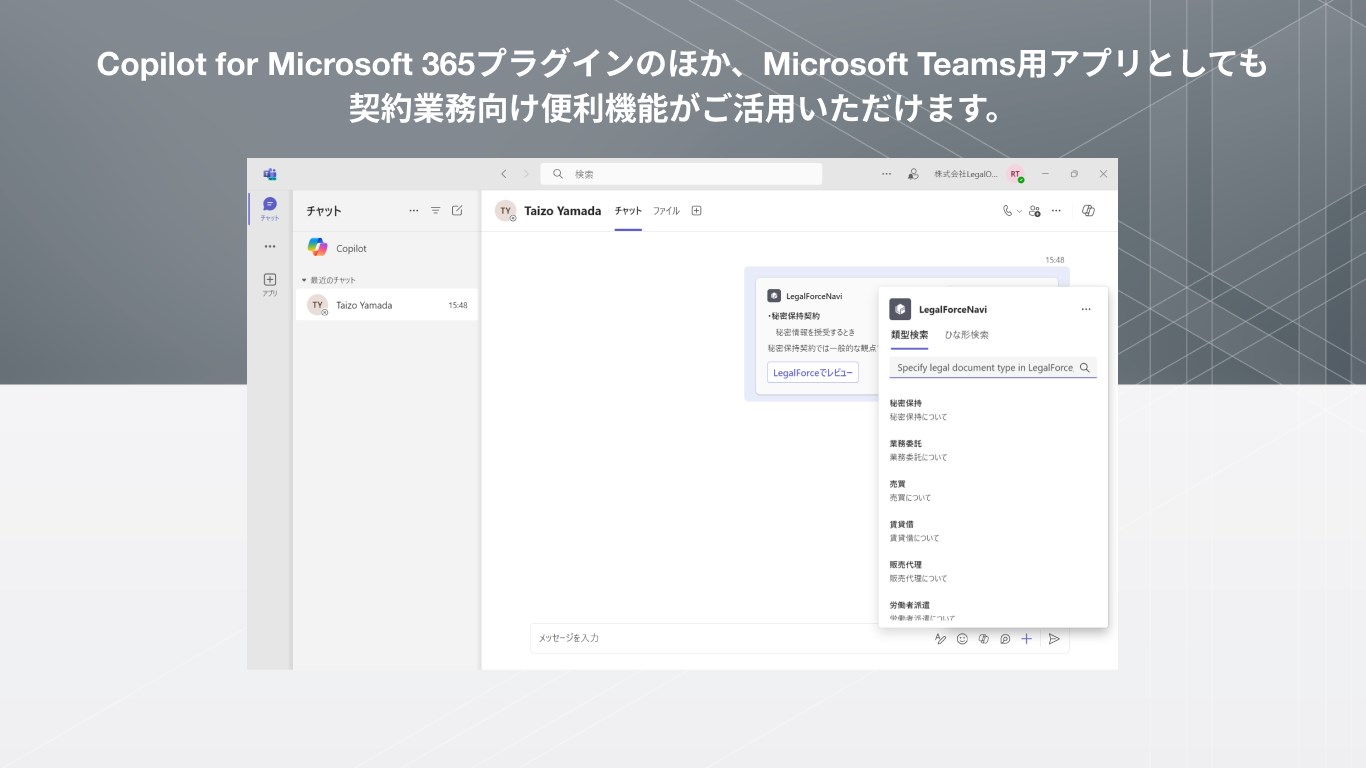Click the LegalForceNavi card header in message

[805, 296]
